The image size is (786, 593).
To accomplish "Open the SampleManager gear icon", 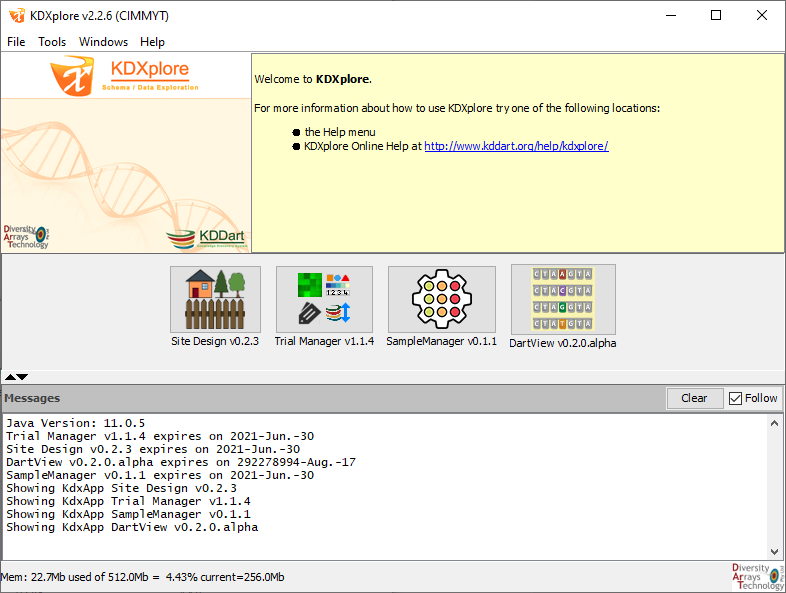I will [x=442, y=299].
